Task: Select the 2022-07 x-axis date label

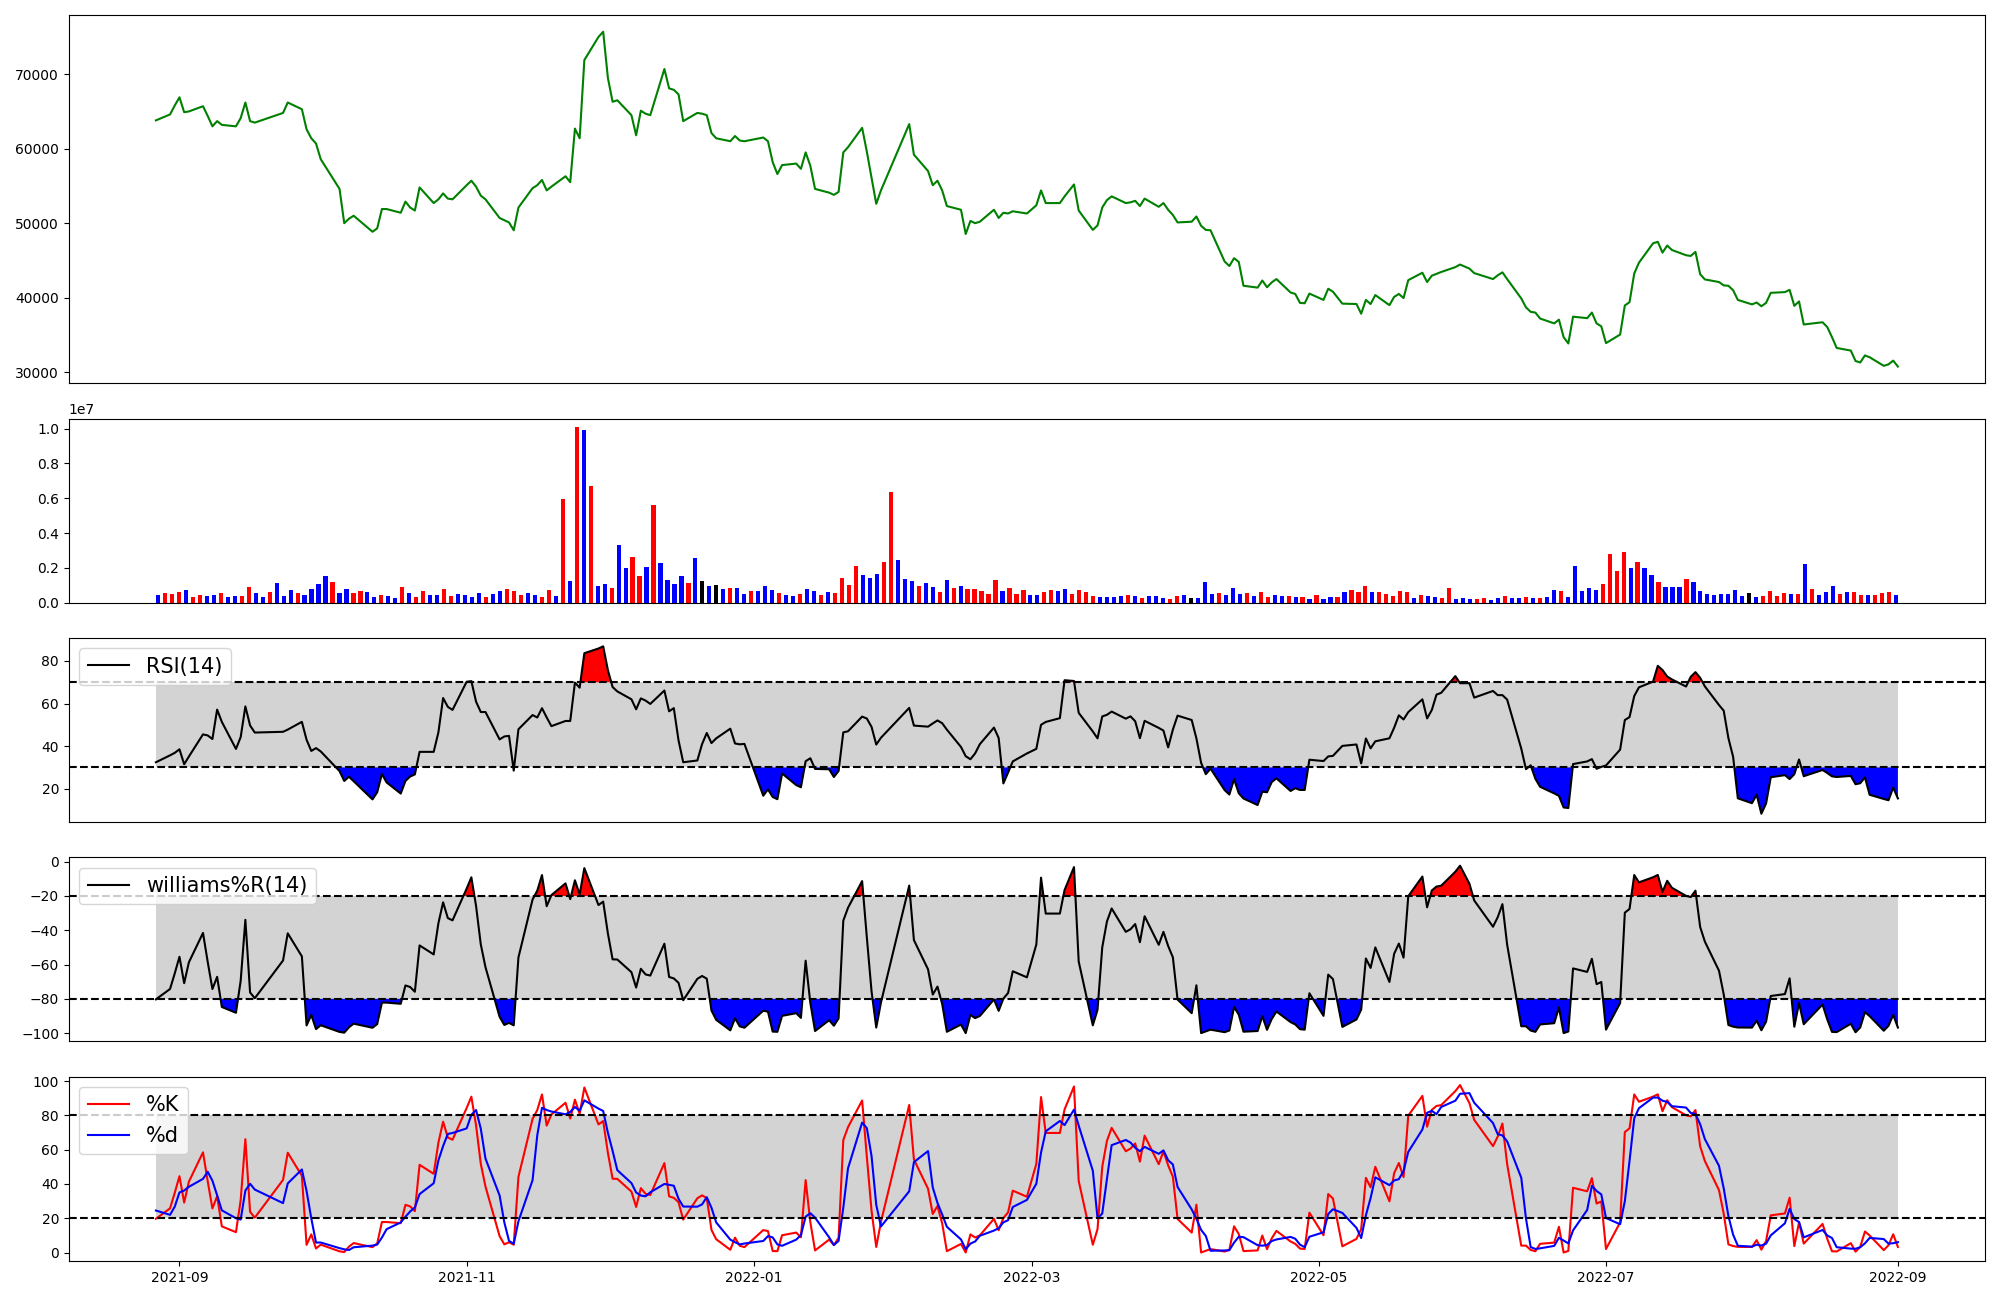Action: coord(1605,1277)
